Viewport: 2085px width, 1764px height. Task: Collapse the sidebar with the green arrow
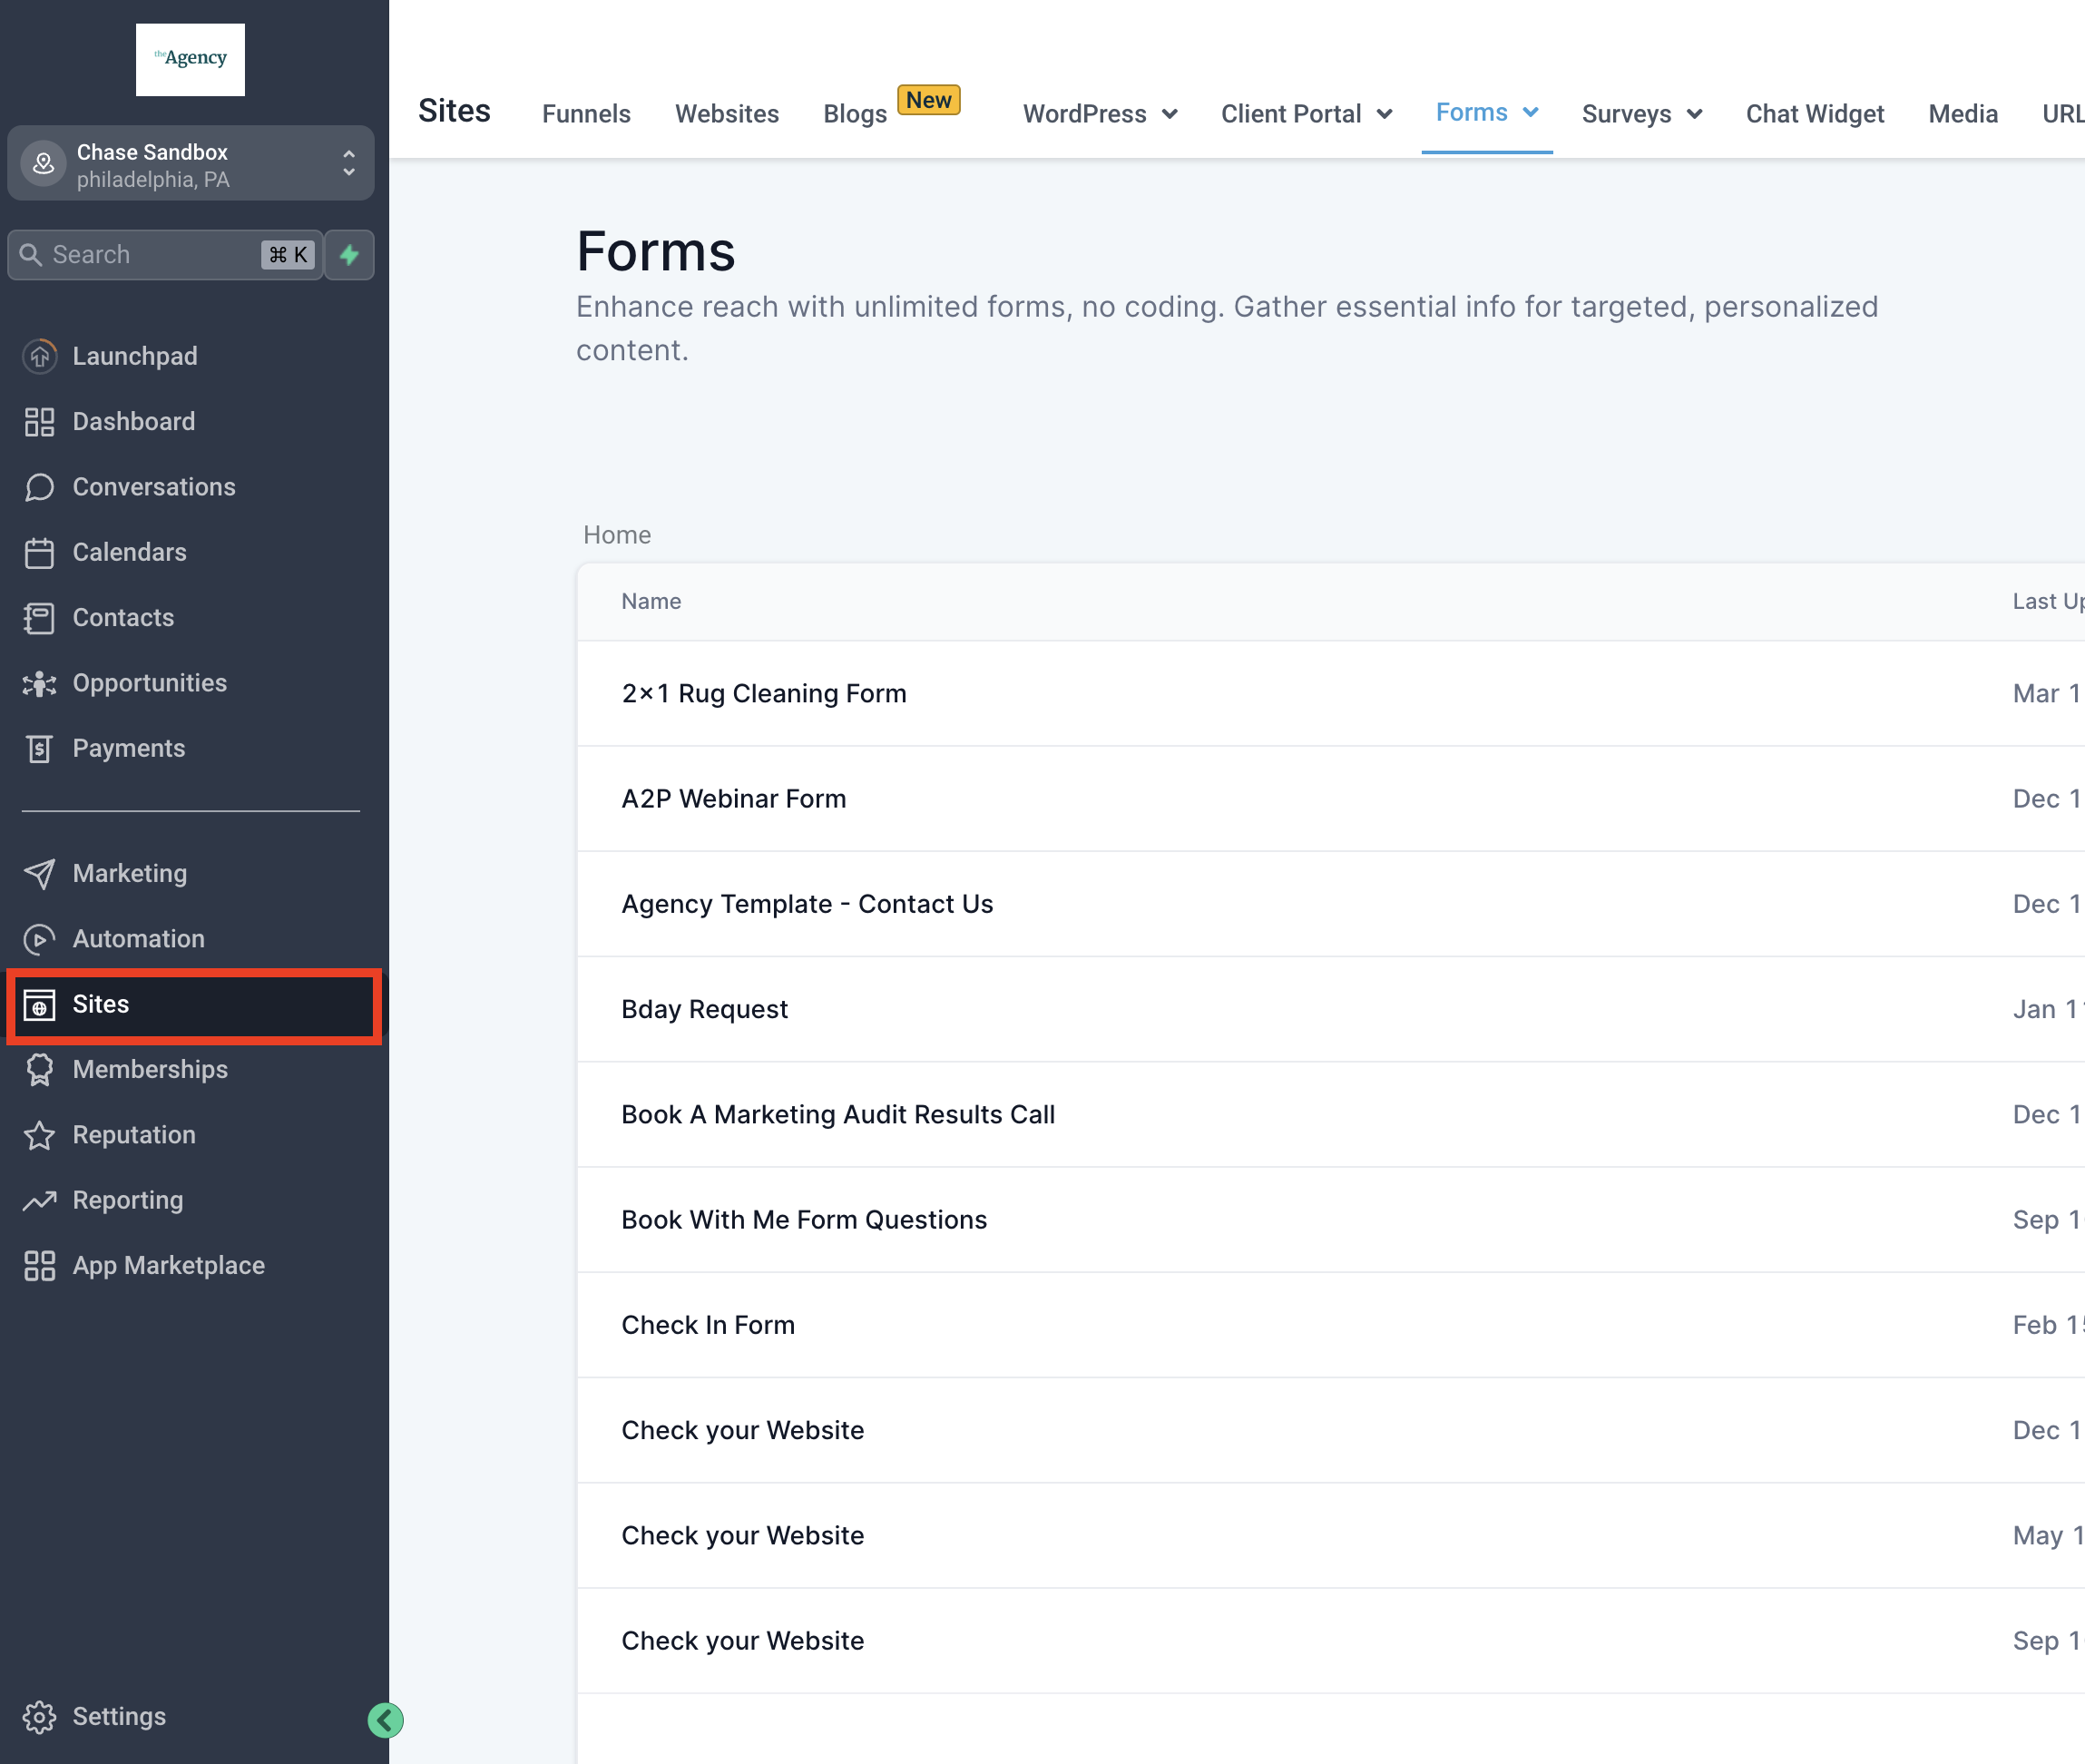click(384, 1720)
